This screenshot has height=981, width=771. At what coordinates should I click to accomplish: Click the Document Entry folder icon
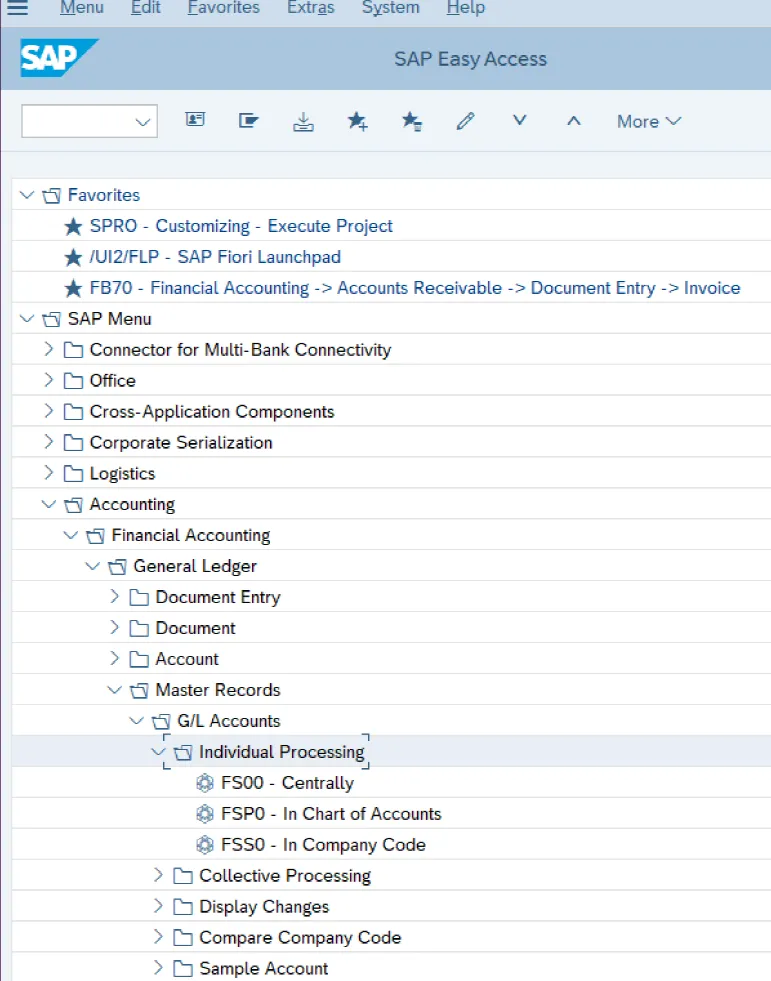click(139, 597)
